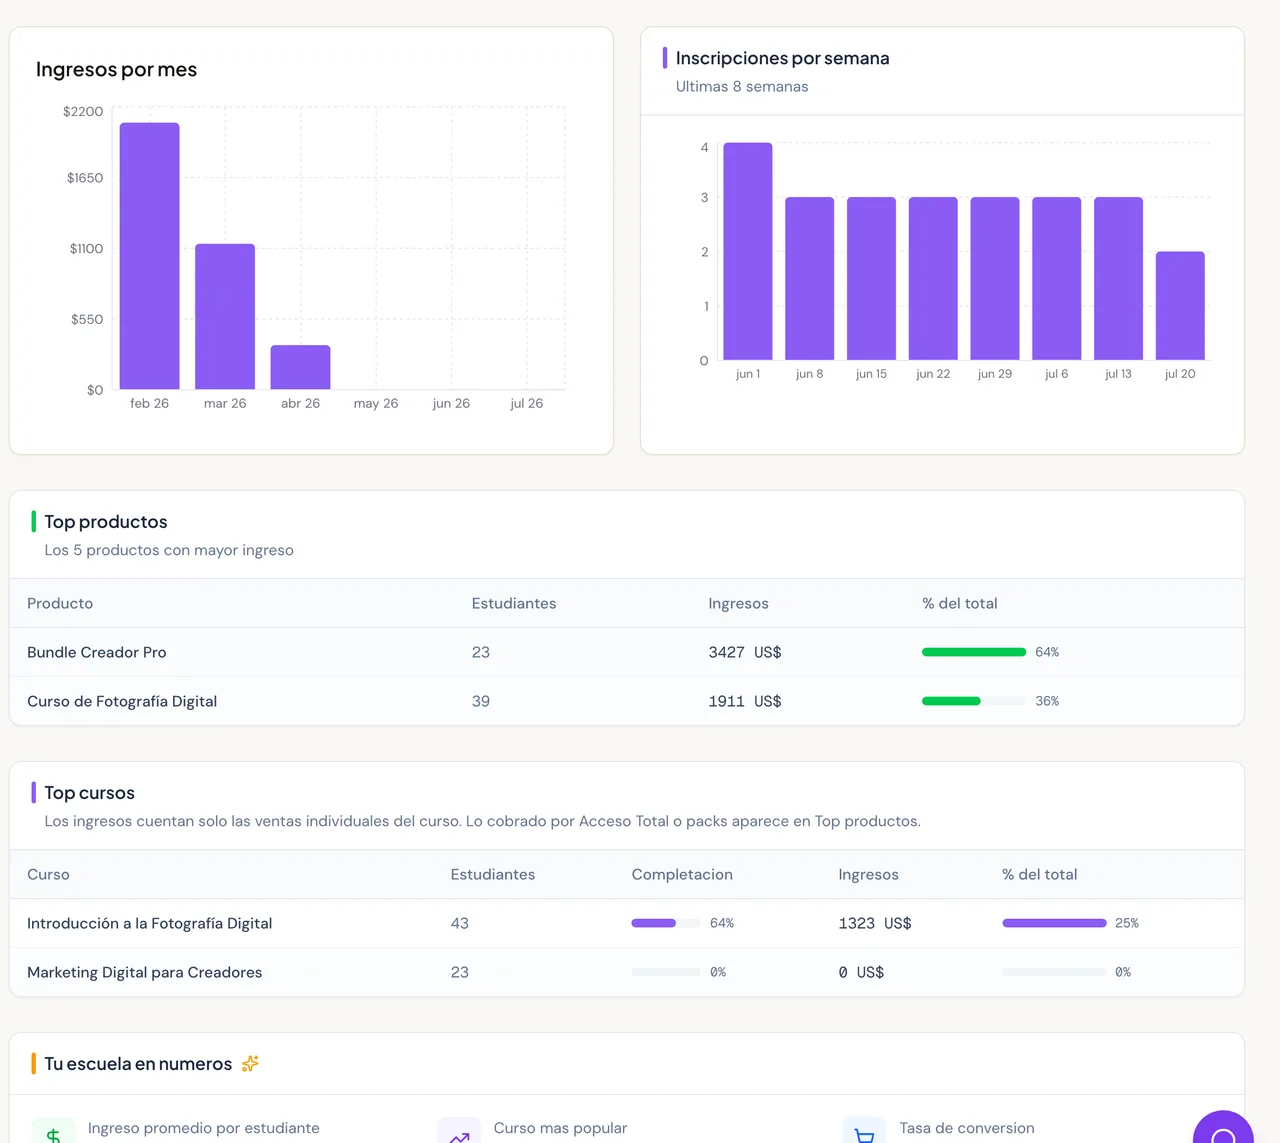Click the 1911 US$ revenue value

click(x=745, y=701)
